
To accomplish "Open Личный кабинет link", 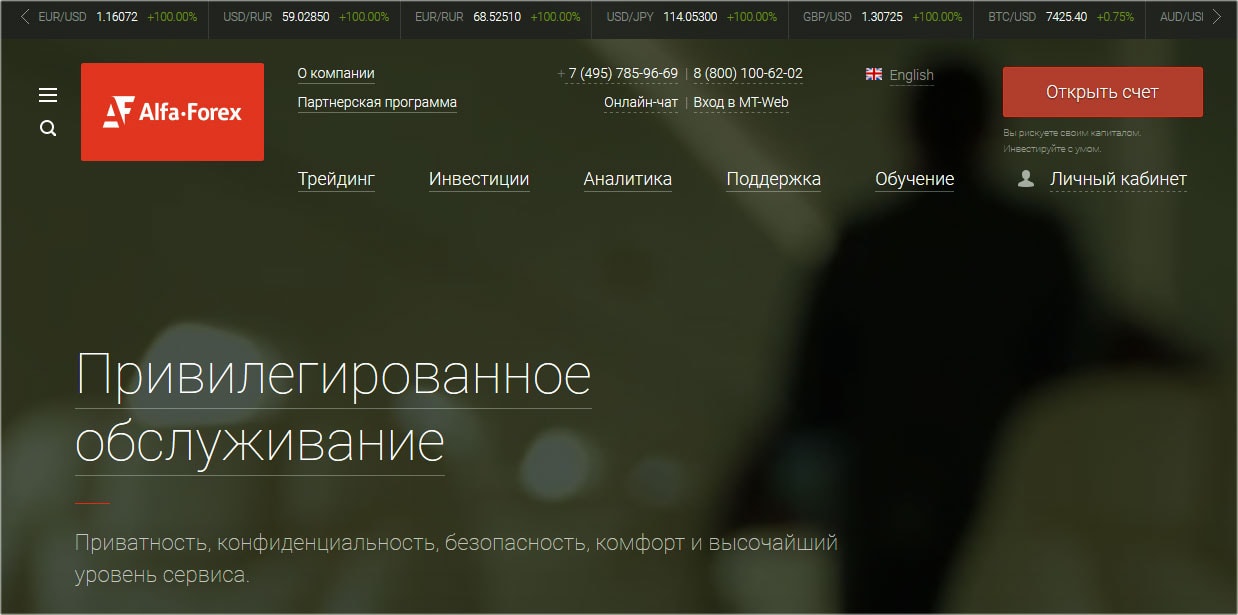I will (1117, 179).
